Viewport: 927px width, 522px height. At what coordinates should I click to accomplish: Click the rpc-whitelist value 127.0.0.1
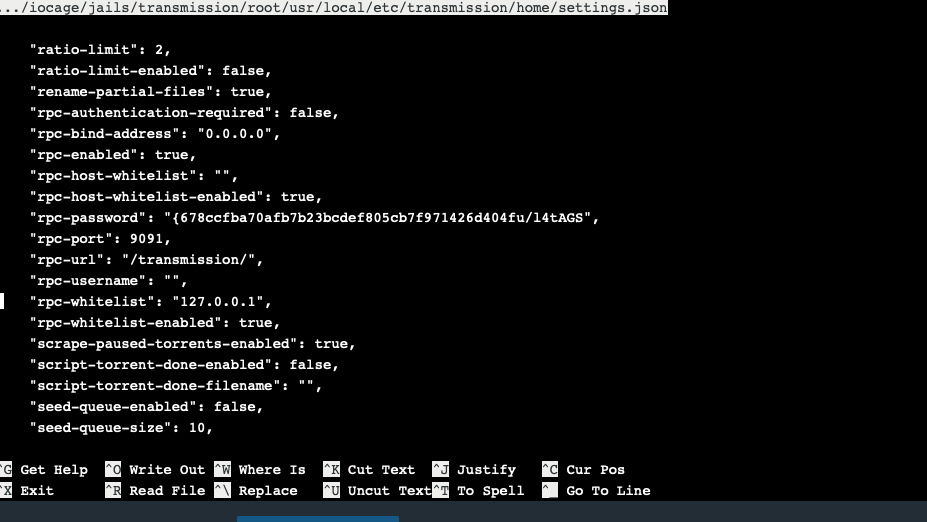[218, 301]
